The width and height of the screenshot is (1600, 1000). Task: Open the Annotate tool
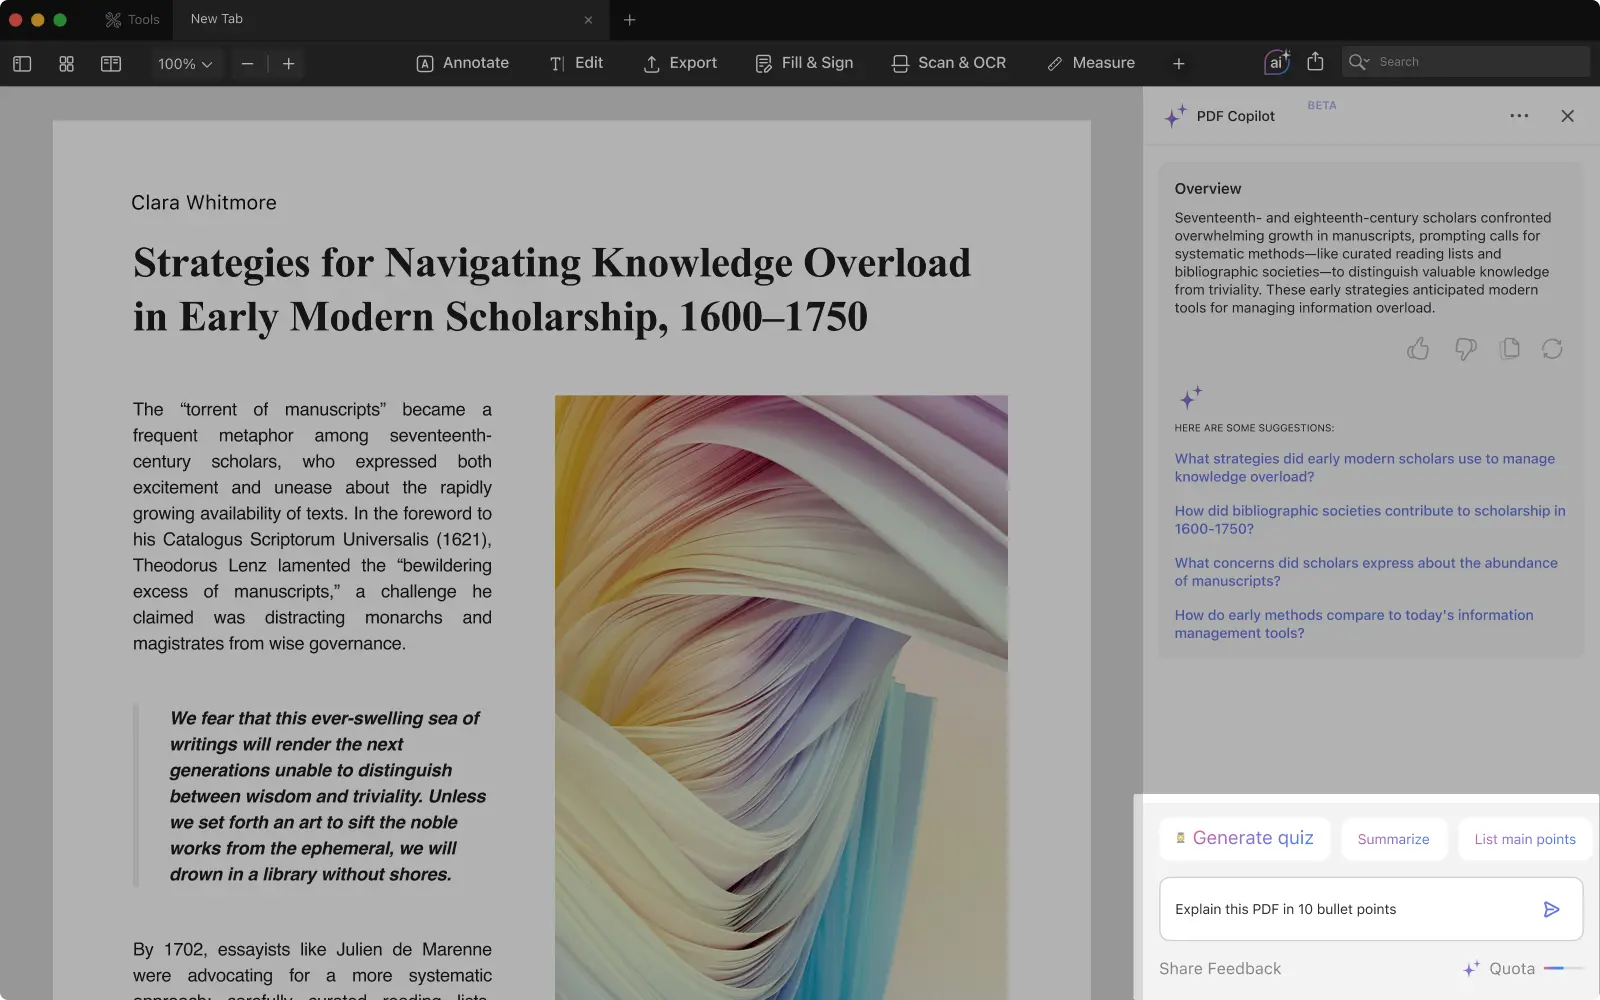pos(462,63)
